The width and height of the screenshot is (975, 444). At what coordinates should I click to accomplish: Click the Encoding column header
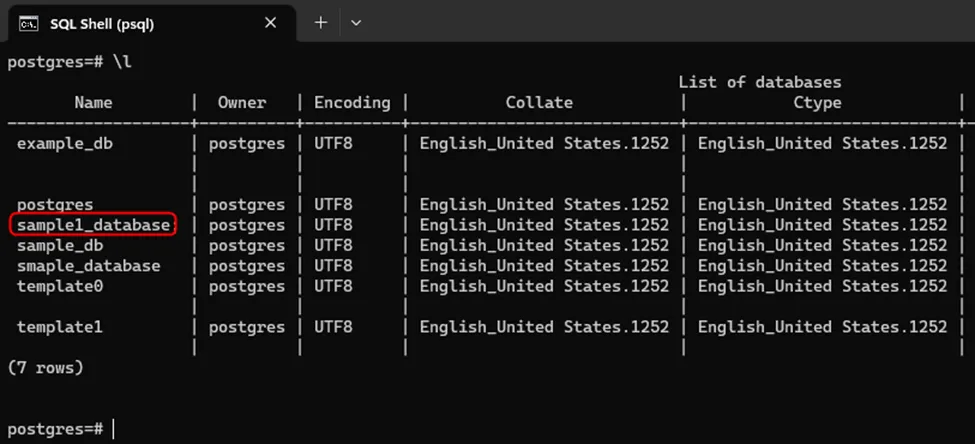352,102
